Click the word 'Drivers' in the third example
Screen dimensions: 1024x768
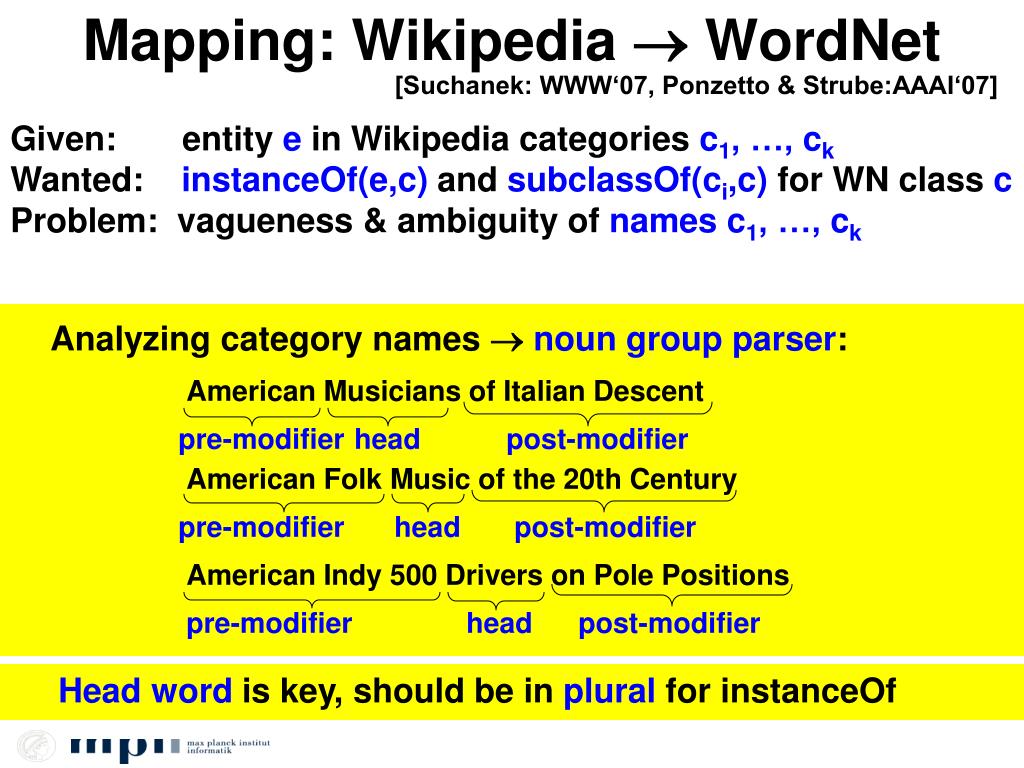(494, 575)
